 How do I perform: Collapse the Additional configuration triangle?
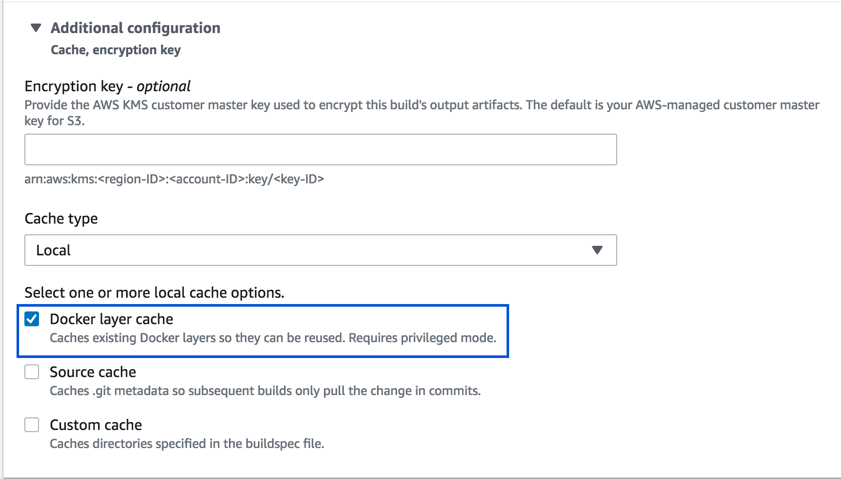(36, 28)
